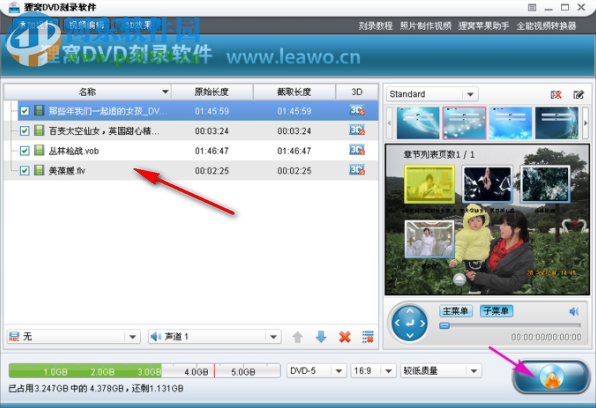The width and height of the screenshot is (596, 408).
Task: Start burning with the flame disc button
Action: point(551,377)
